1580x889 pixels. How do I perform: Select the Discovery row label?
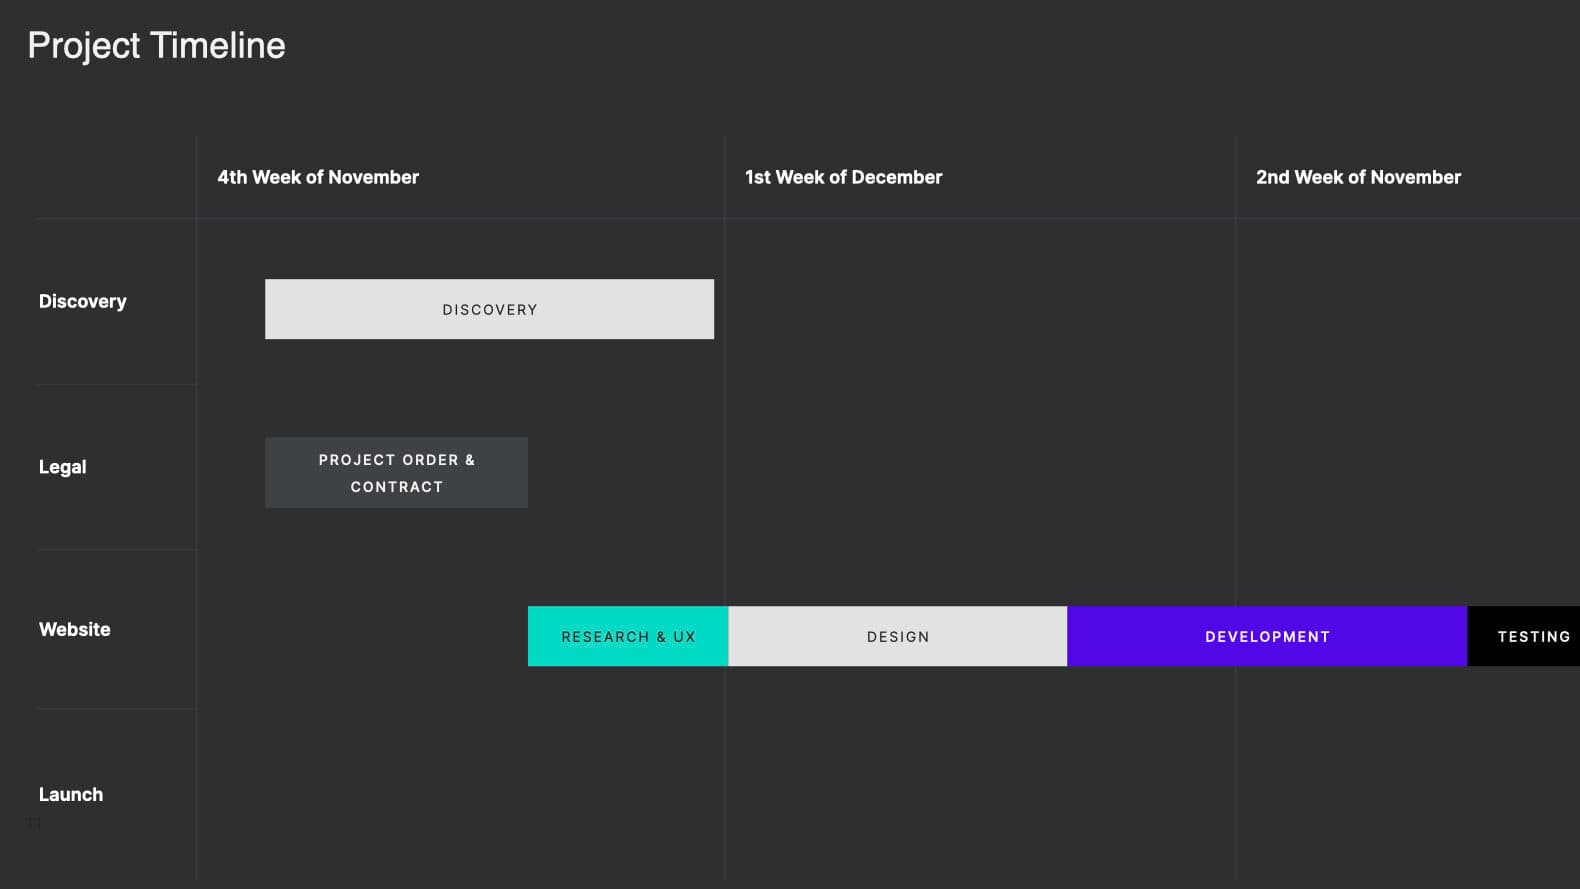coord(82,301)
